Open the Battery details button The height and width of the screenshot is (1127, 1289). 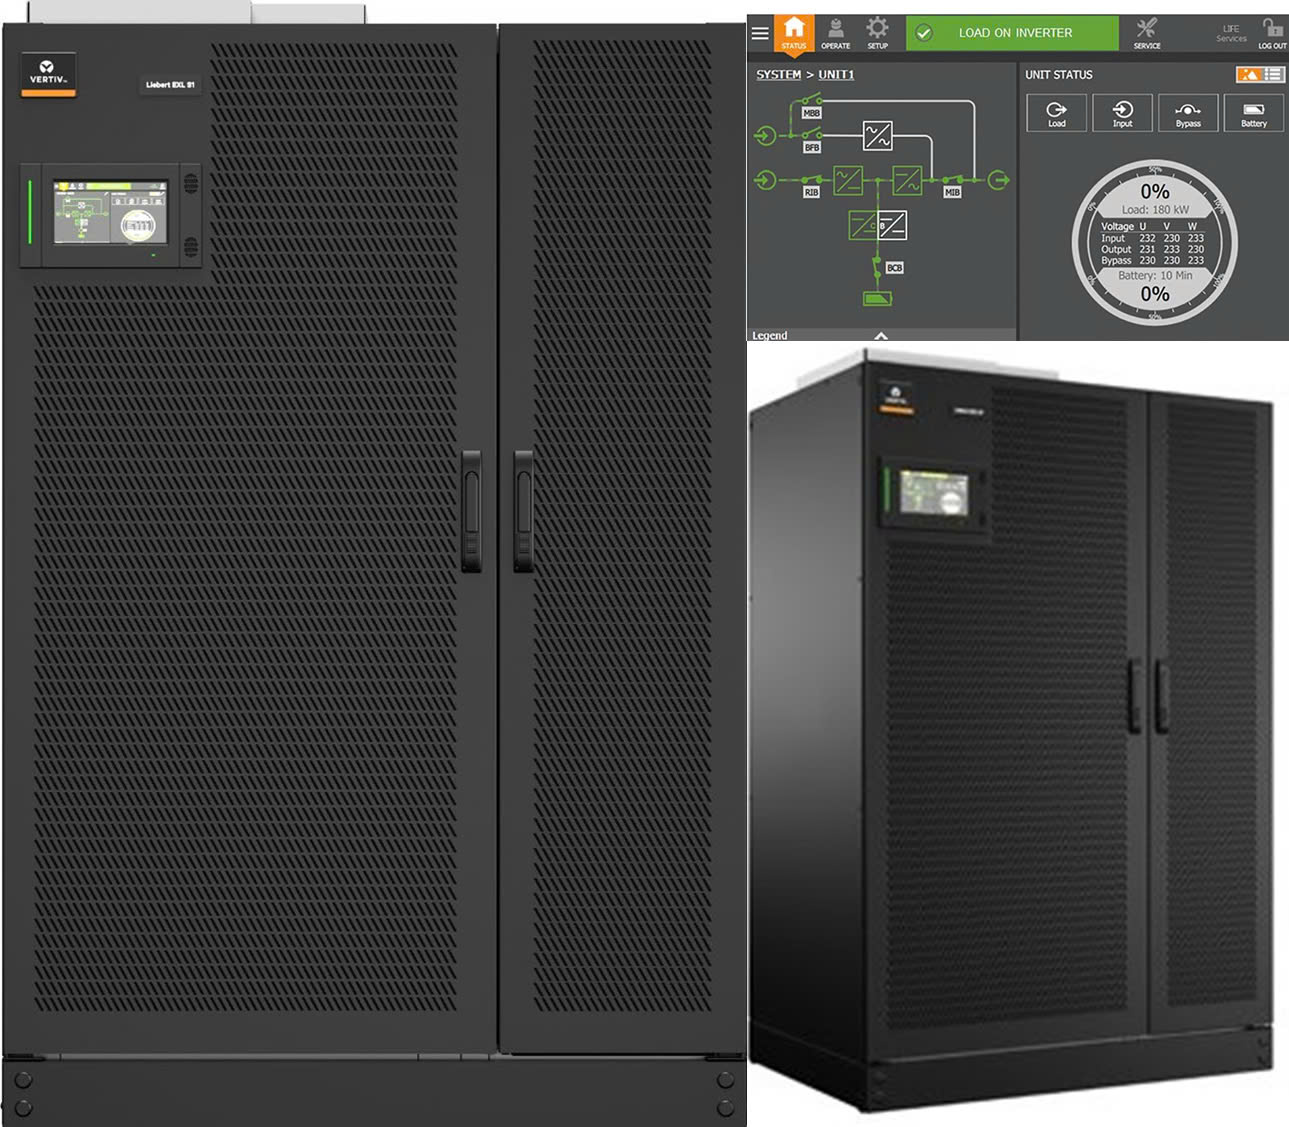(1254, 113)
